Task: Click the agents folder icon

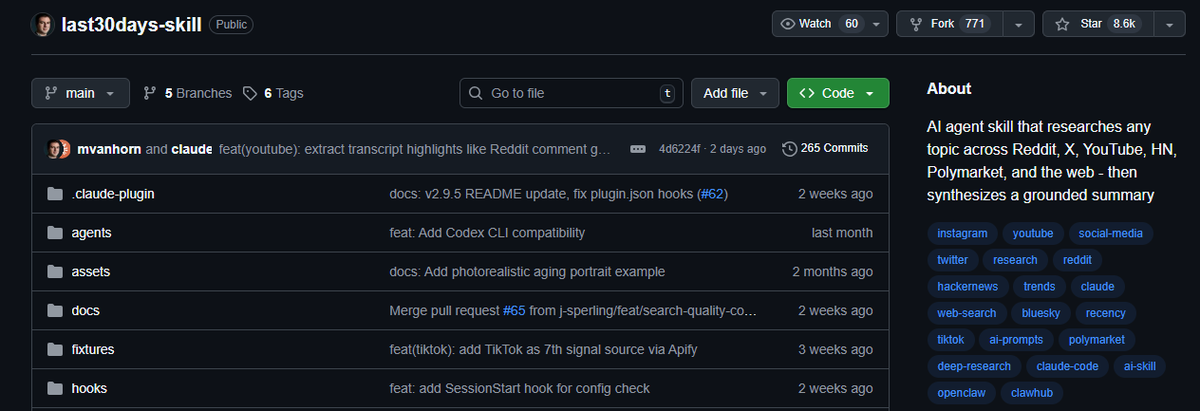Action: 55,233
